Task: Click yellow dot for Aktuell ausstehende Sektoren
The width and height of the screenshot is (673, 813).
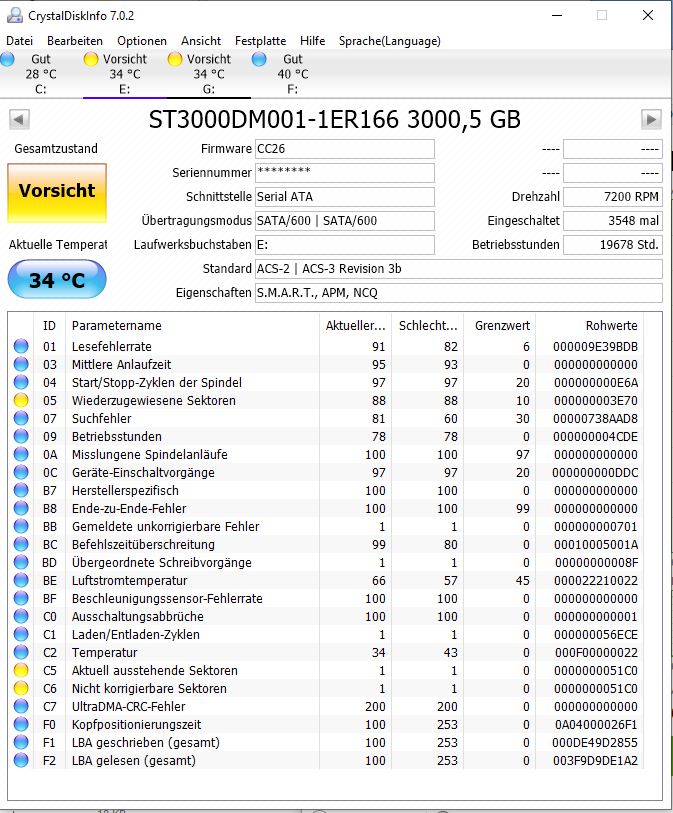Action: [x=21, y=670]
